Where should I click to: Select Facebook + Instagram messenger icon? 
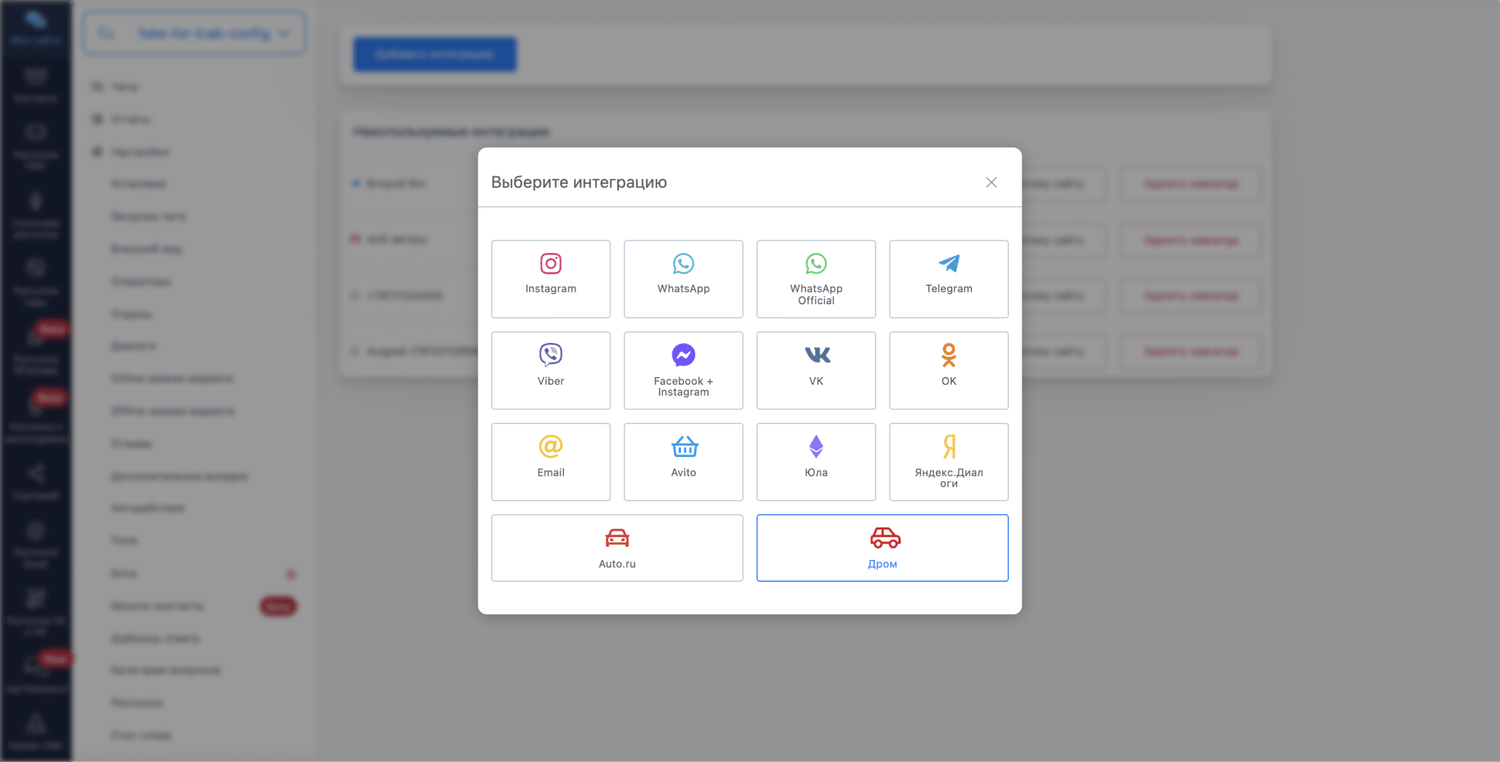[x=683, y=355]
